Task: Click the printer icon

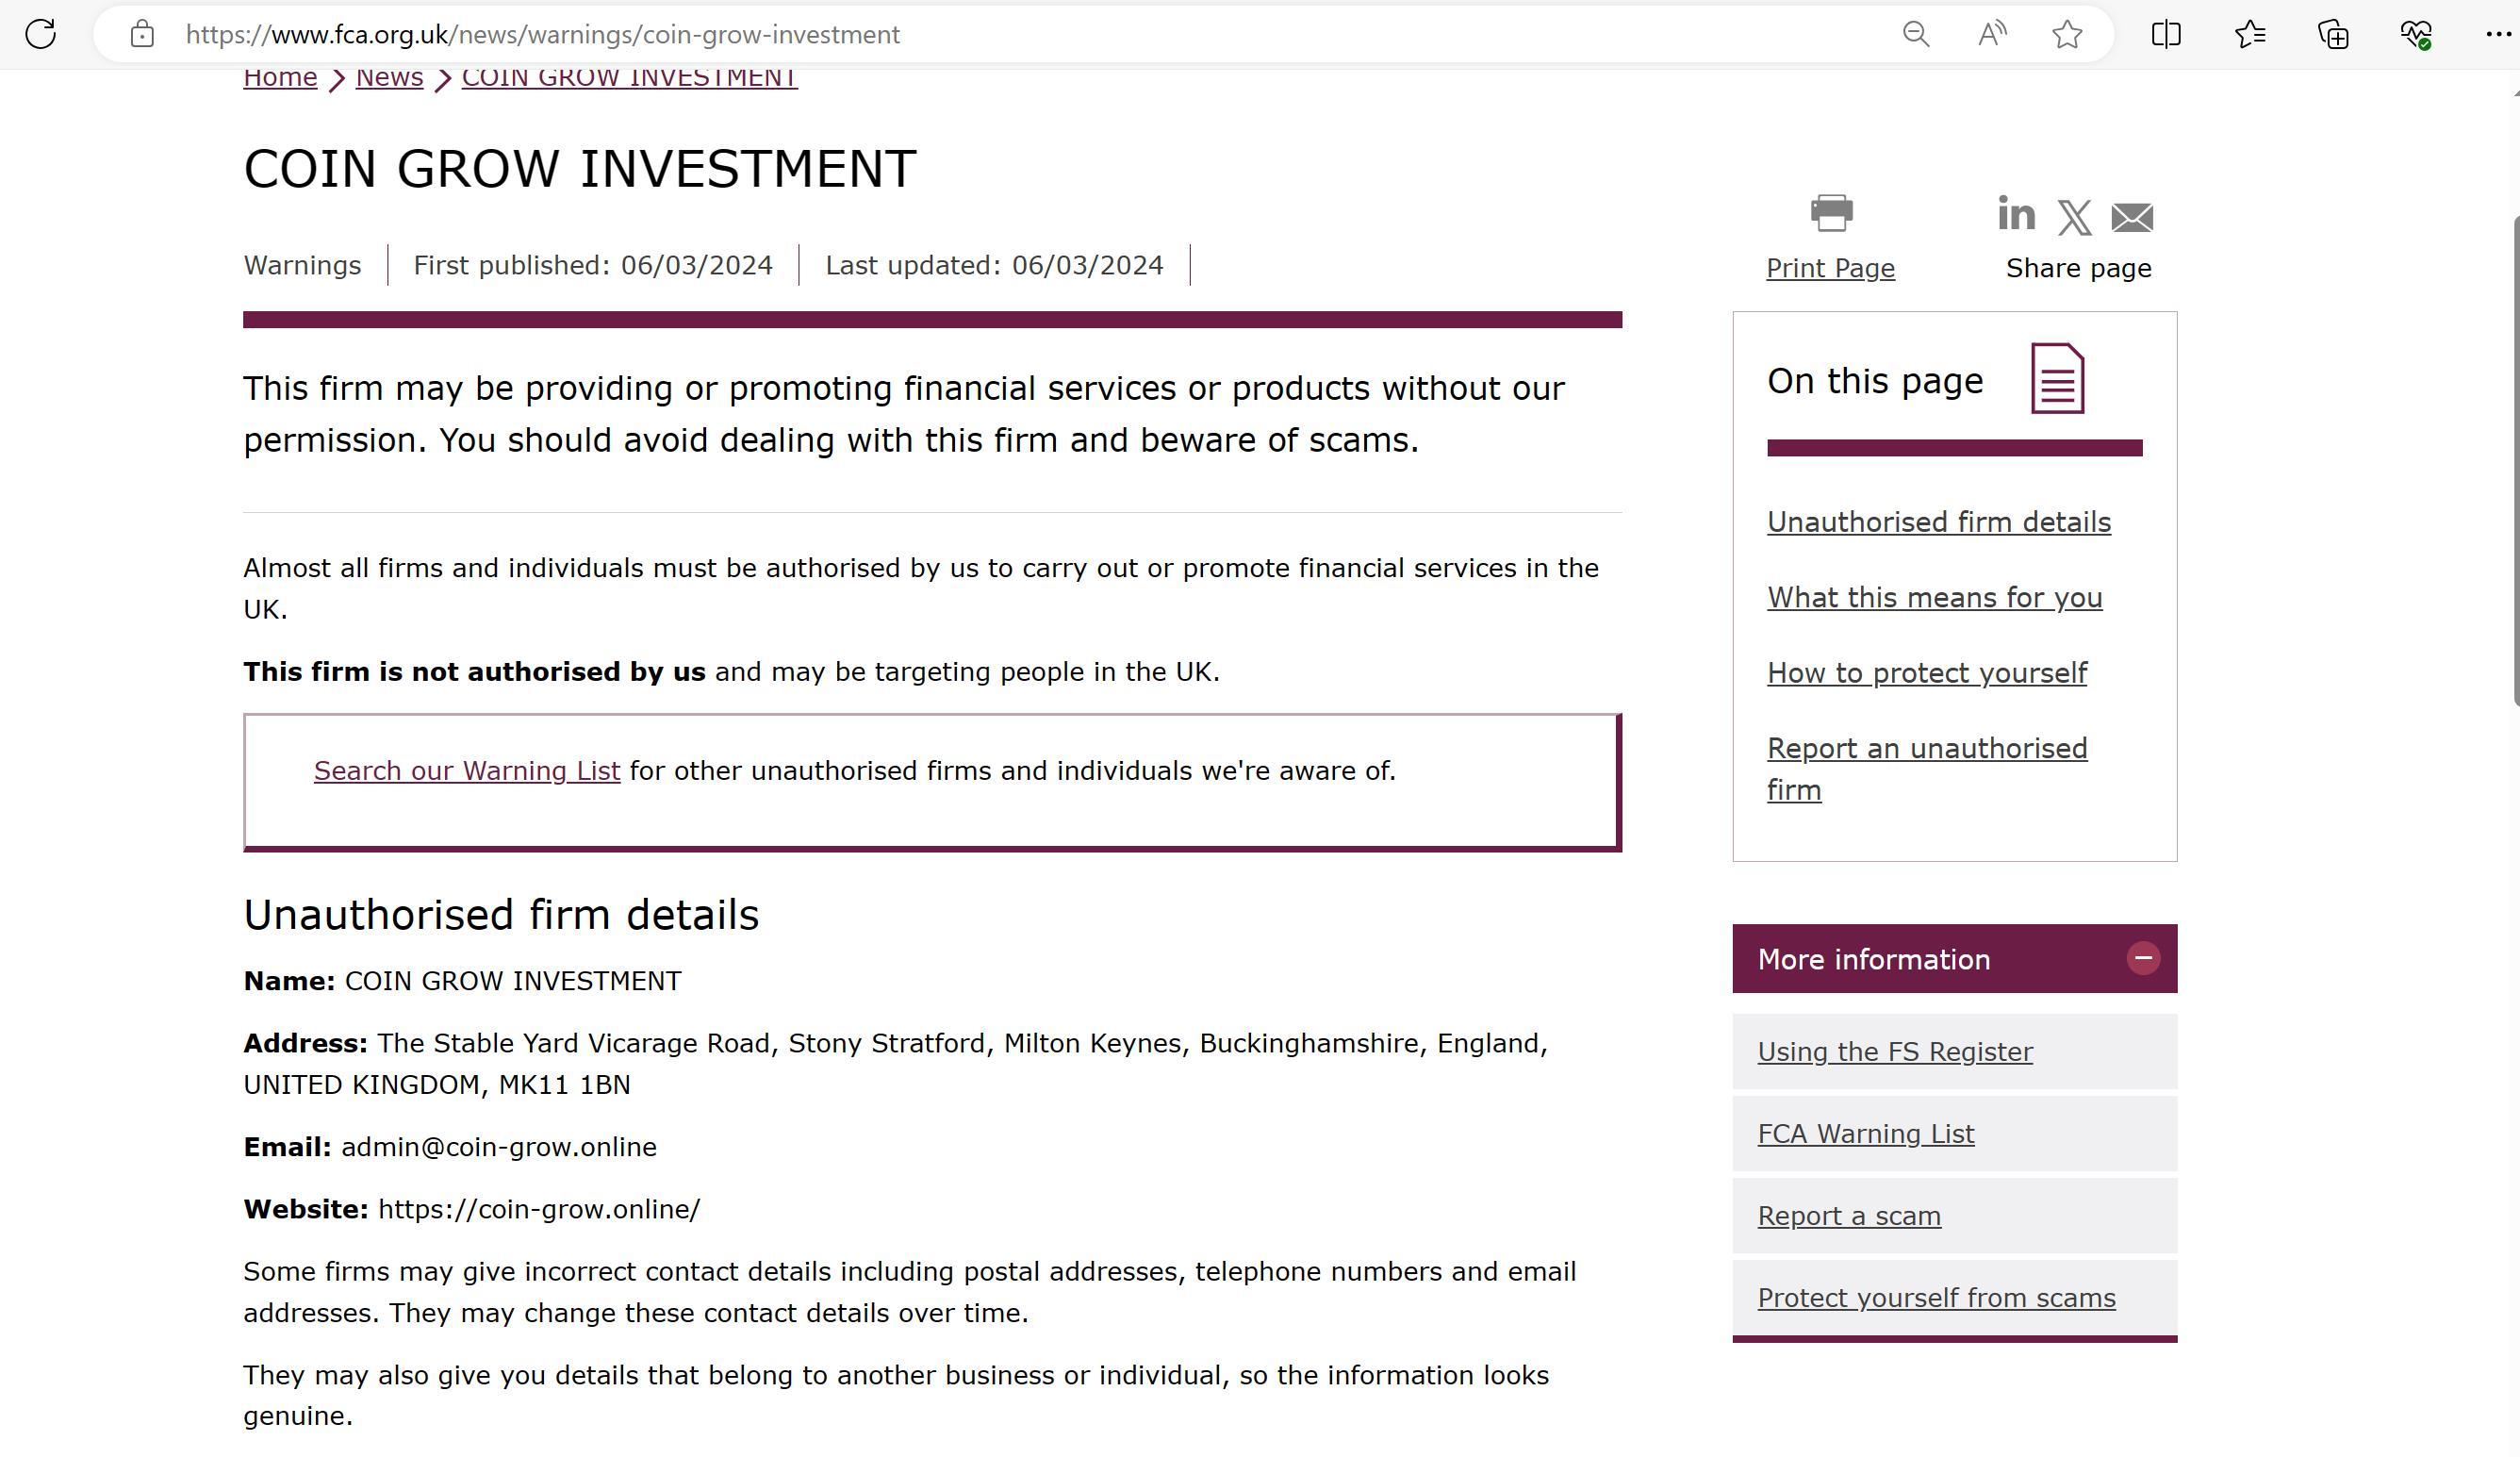Action: [1831, 213]
